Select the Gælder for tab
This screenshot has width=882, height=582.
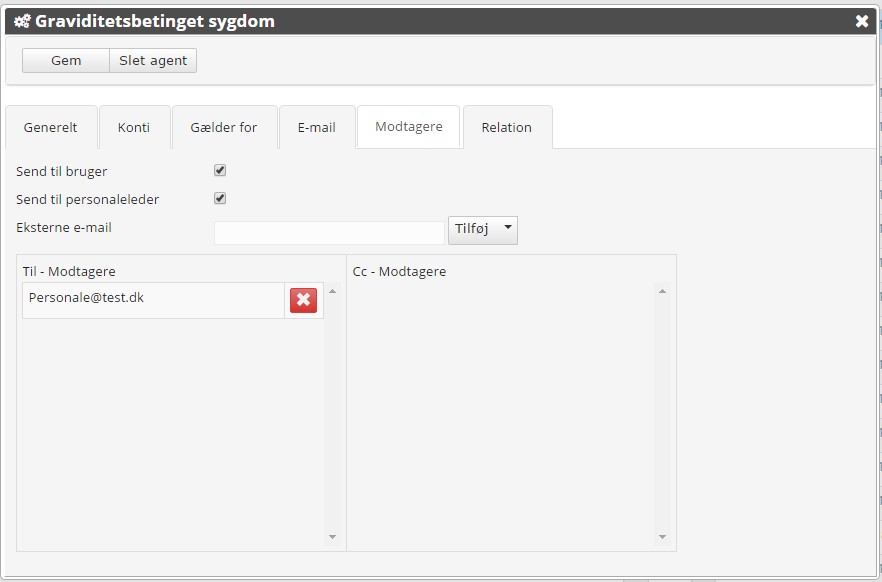coord(224,127)
